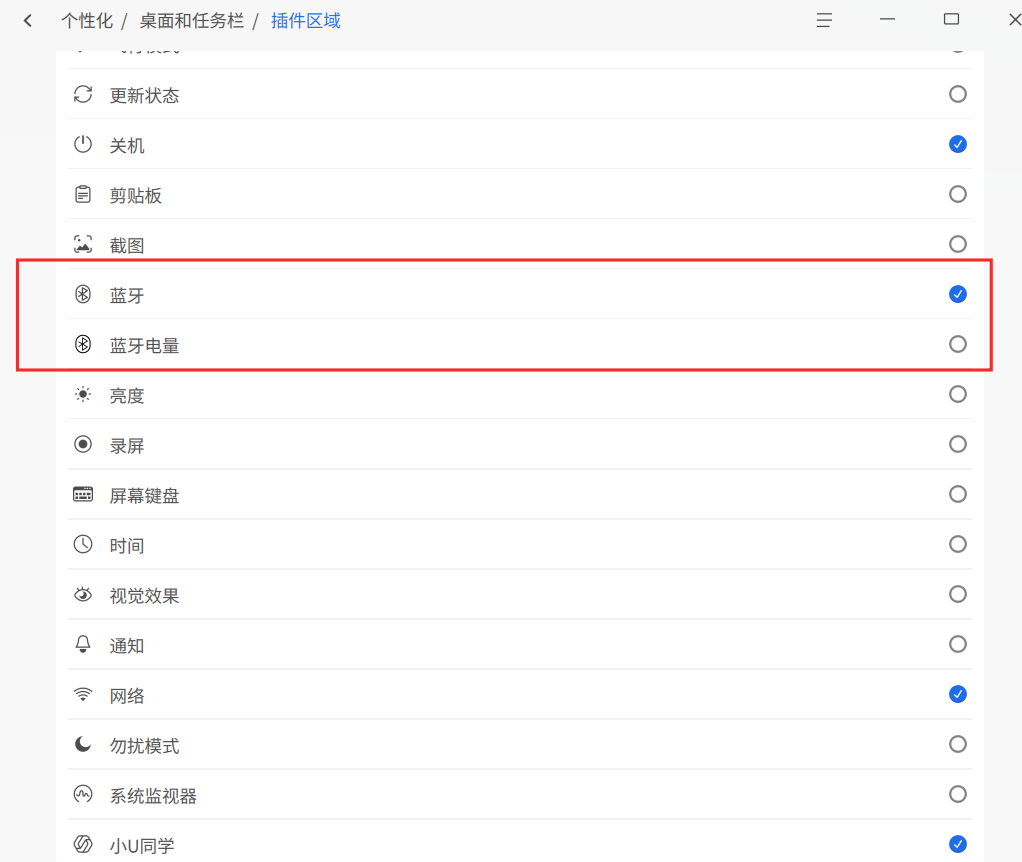Screen dimensions: 1022x862
Task: Select the 通知 label text
Action: pos(126,646)
